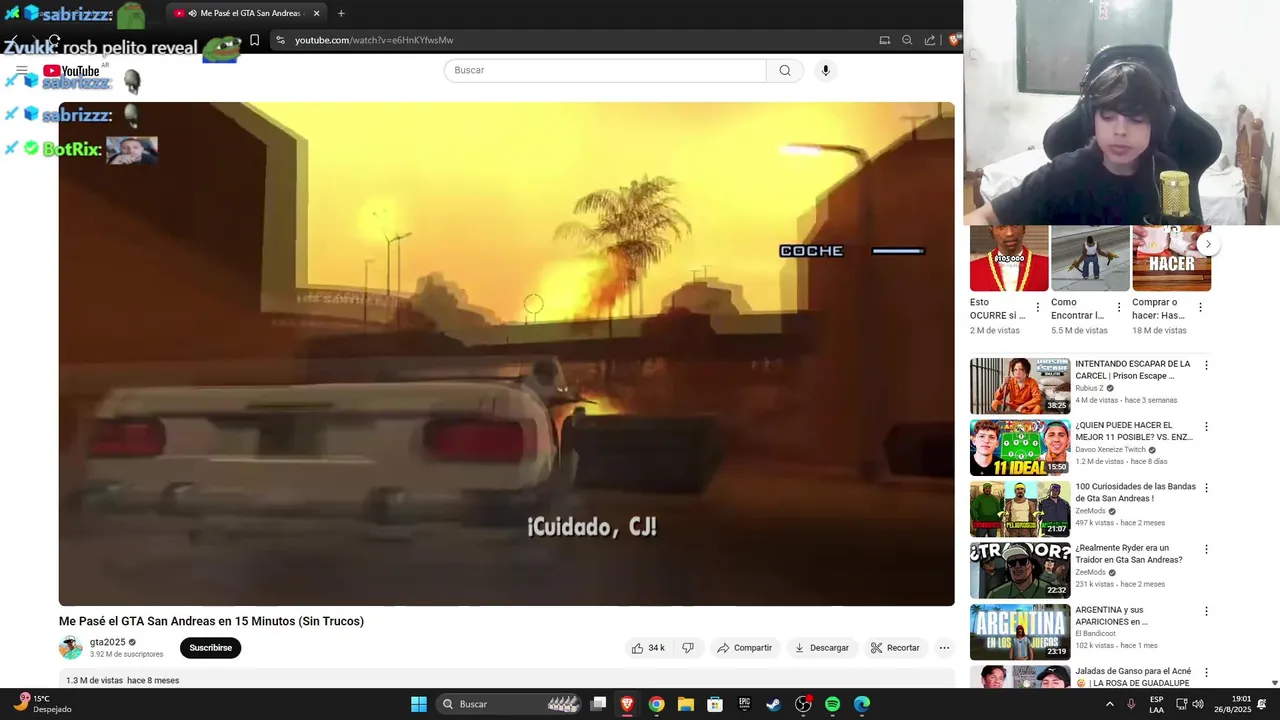Image resolution: width=1280 pixels, height=720 pixels.
Task: Open Rubius Z channel link
Action: click(1089, 388)
